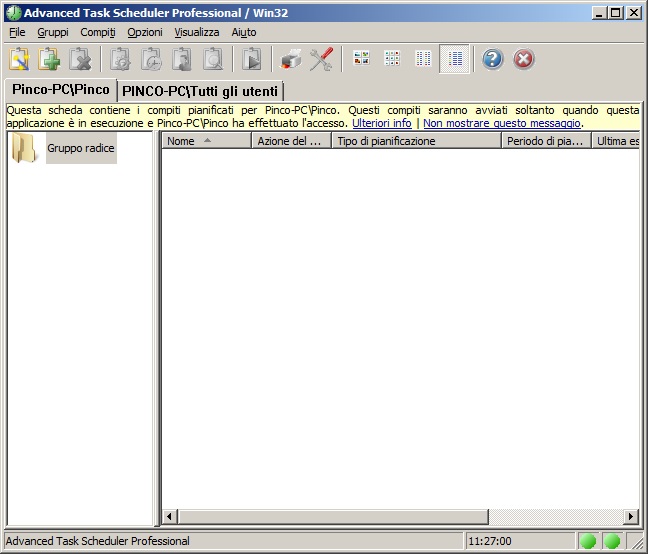Open the Opzioni menu

coord(145,32)
